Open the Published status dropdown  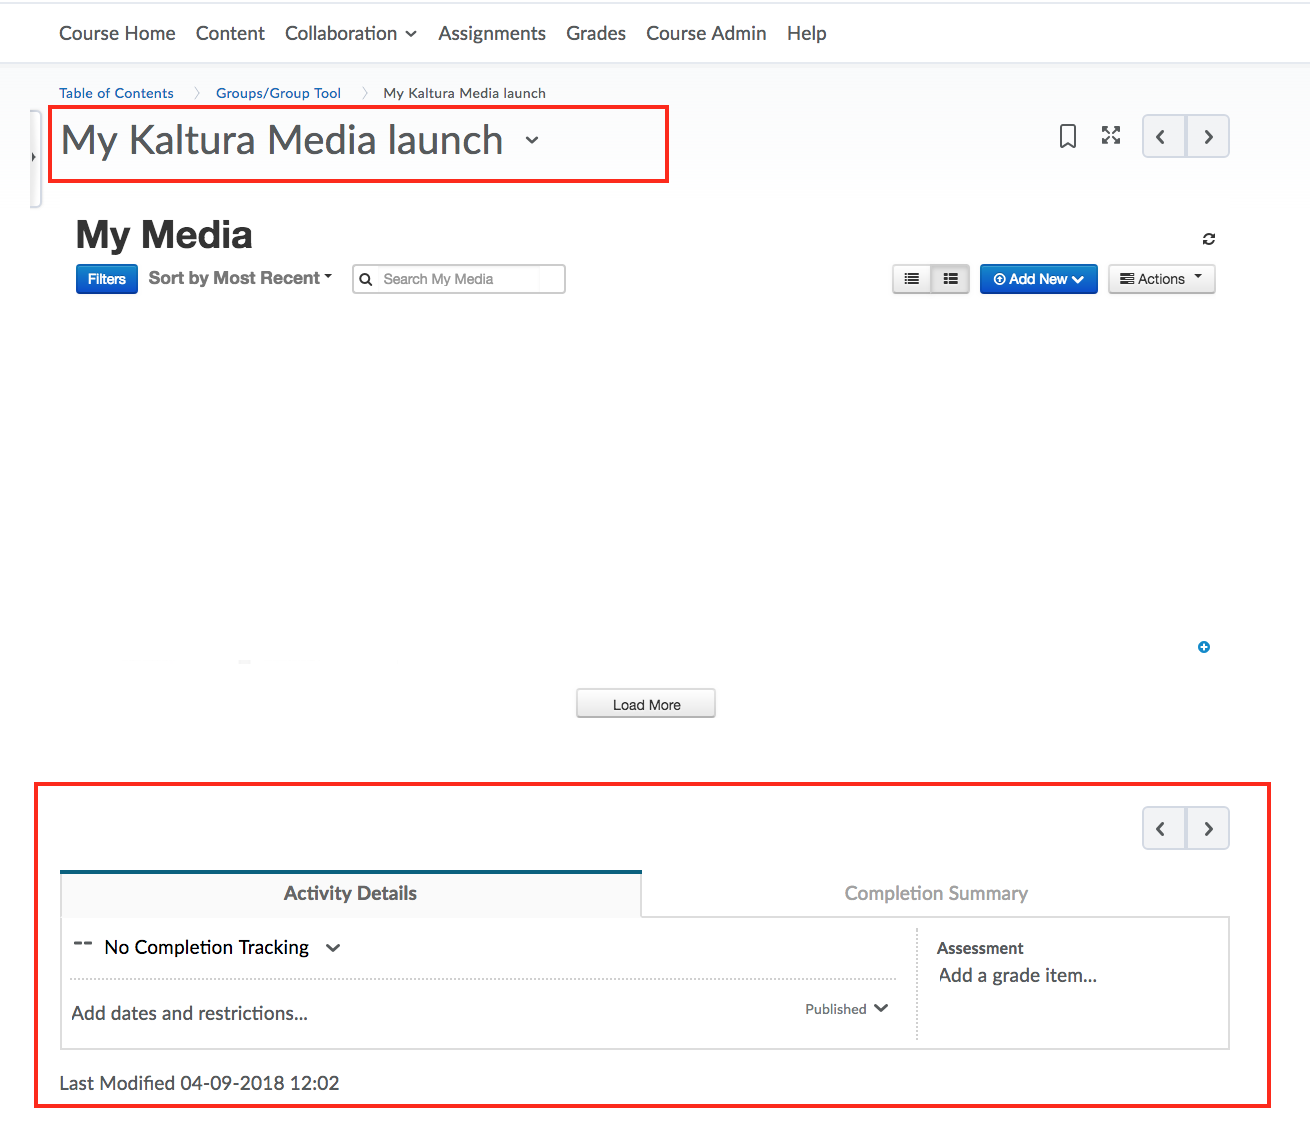point(846,1009)
